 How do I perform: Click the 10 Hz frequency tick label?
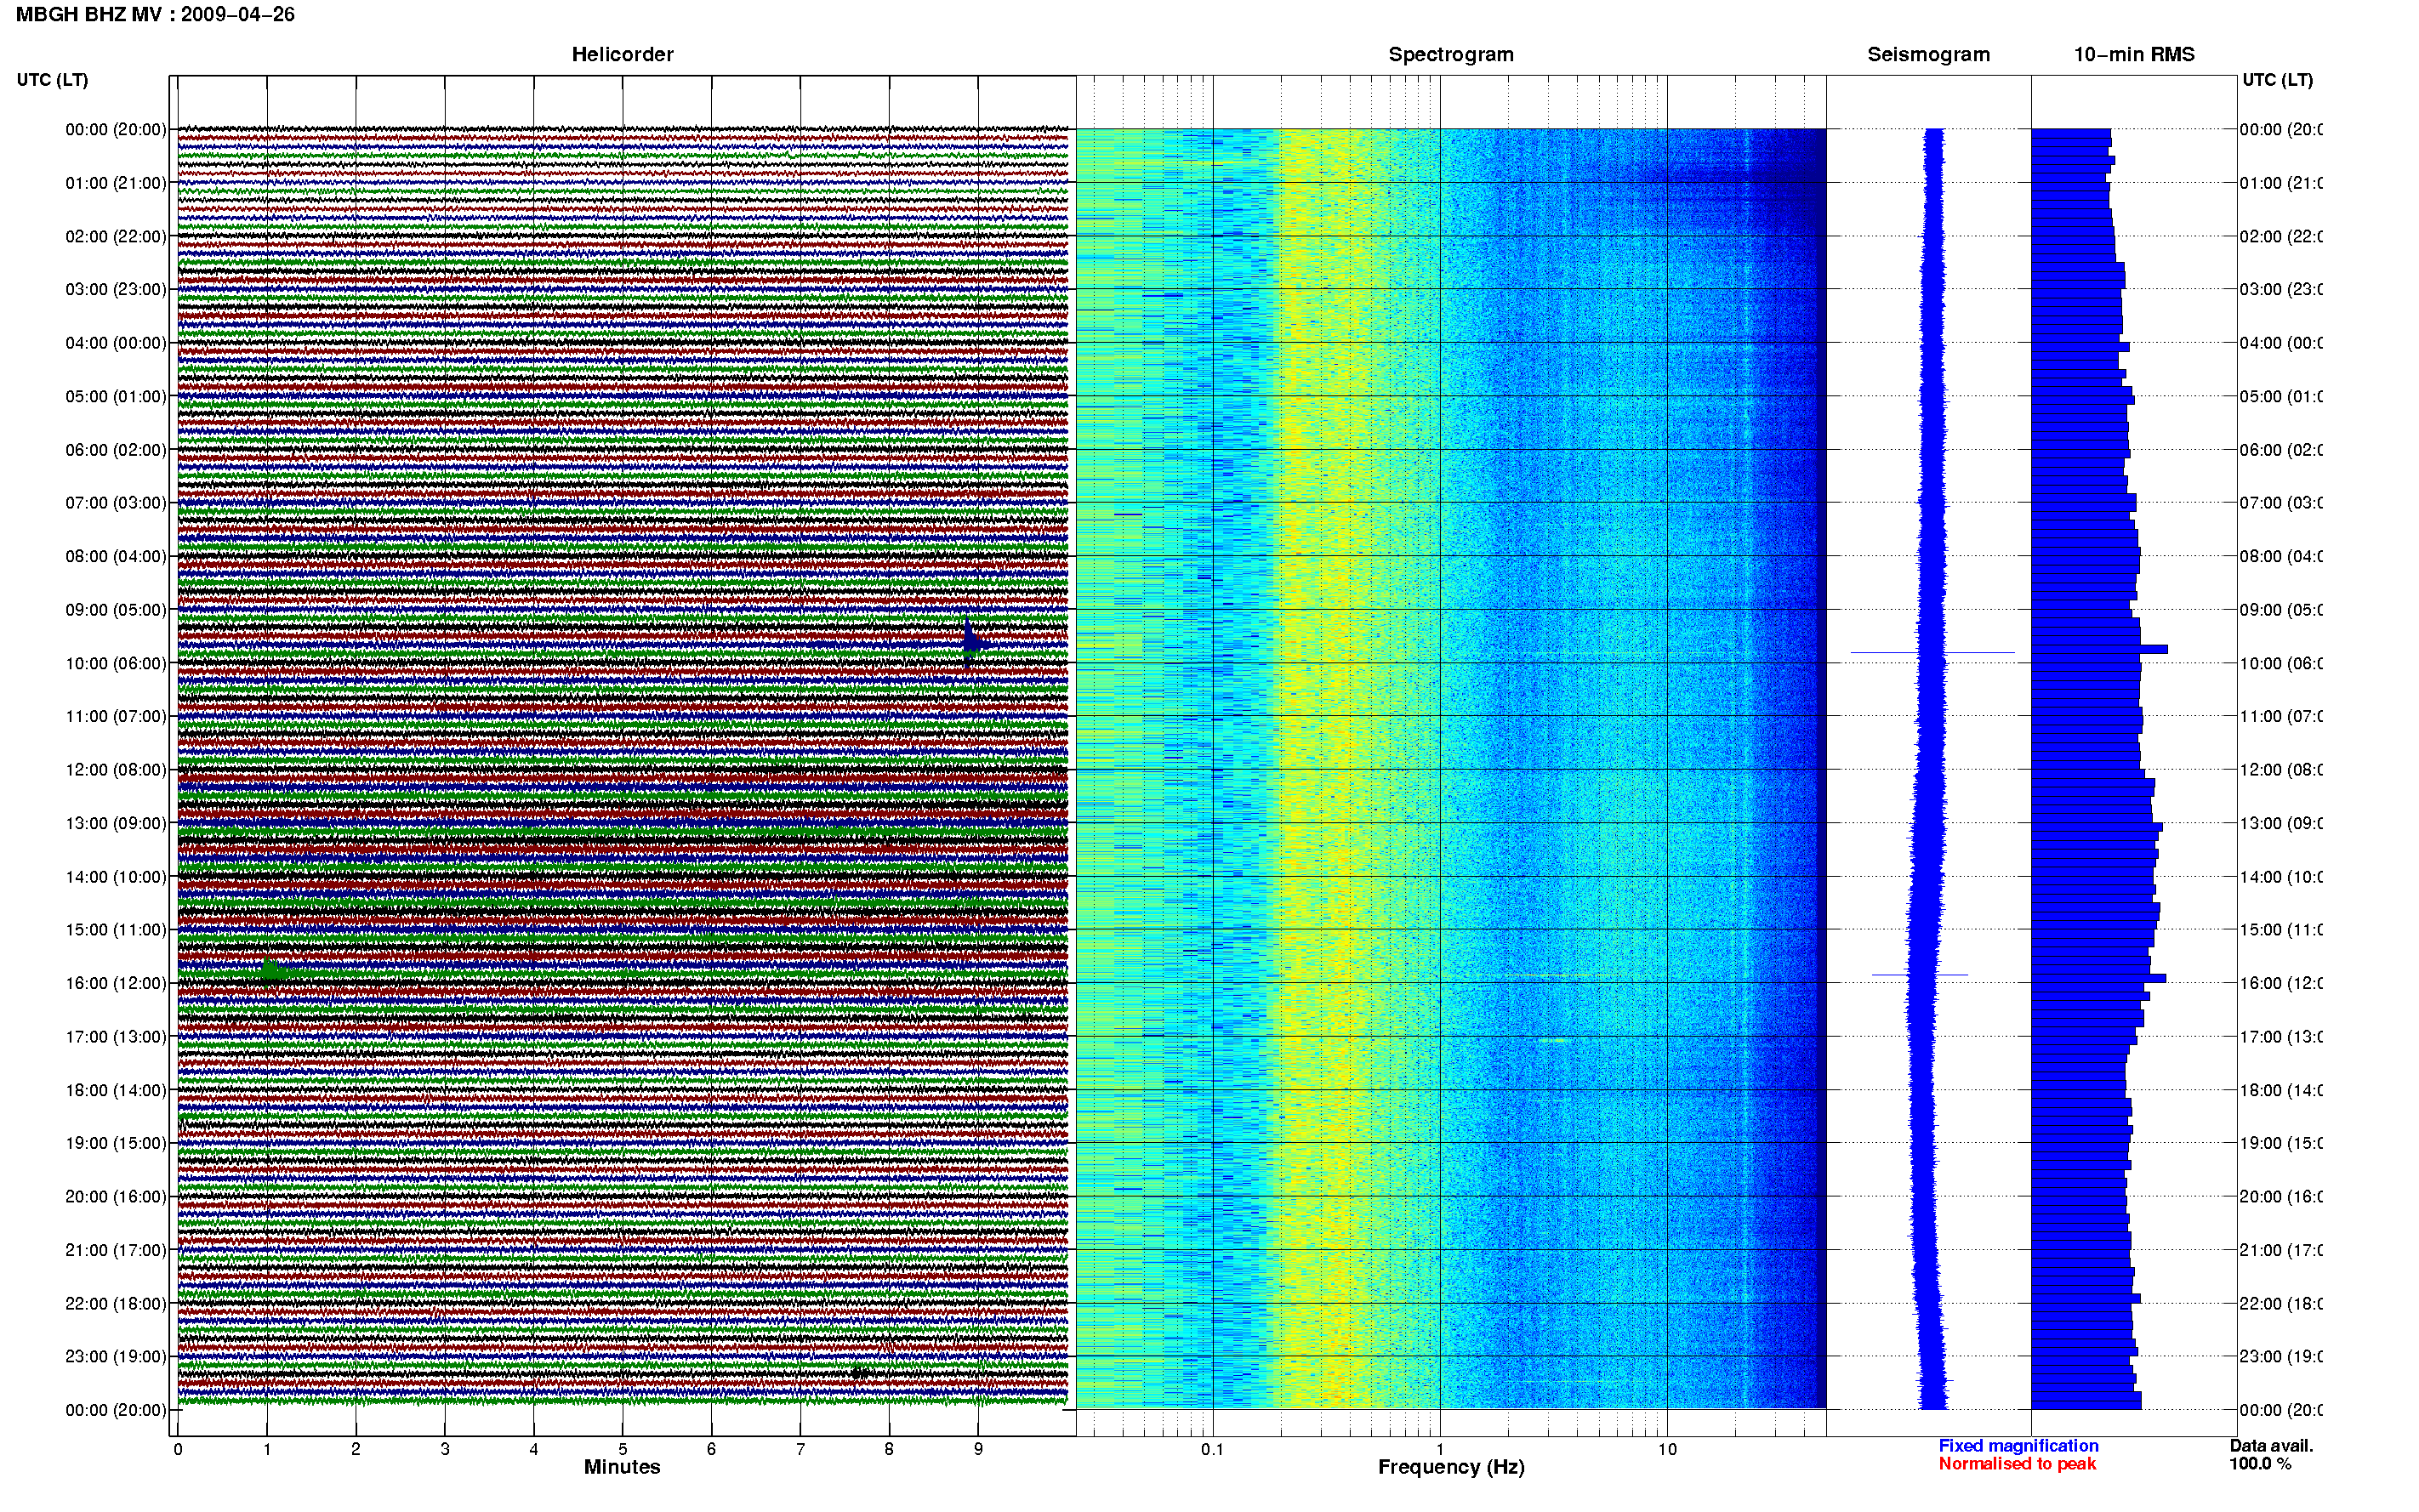coord(1667,1449)
